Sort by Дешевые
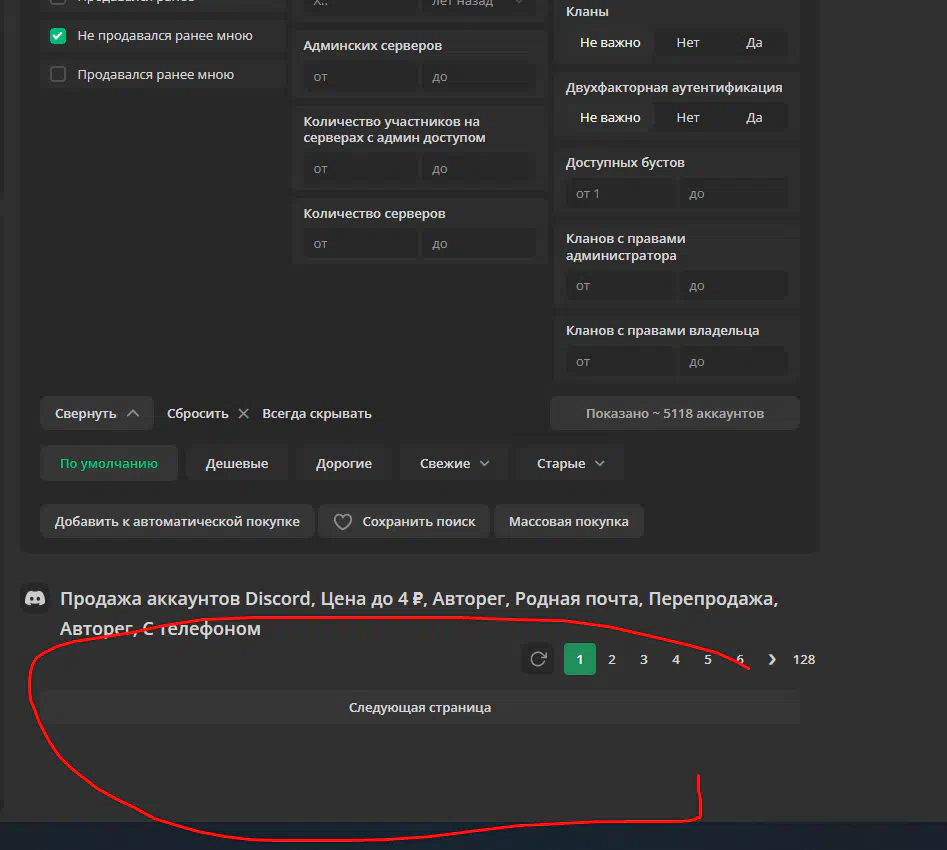947x850 pixels. (x=237, y=463)
